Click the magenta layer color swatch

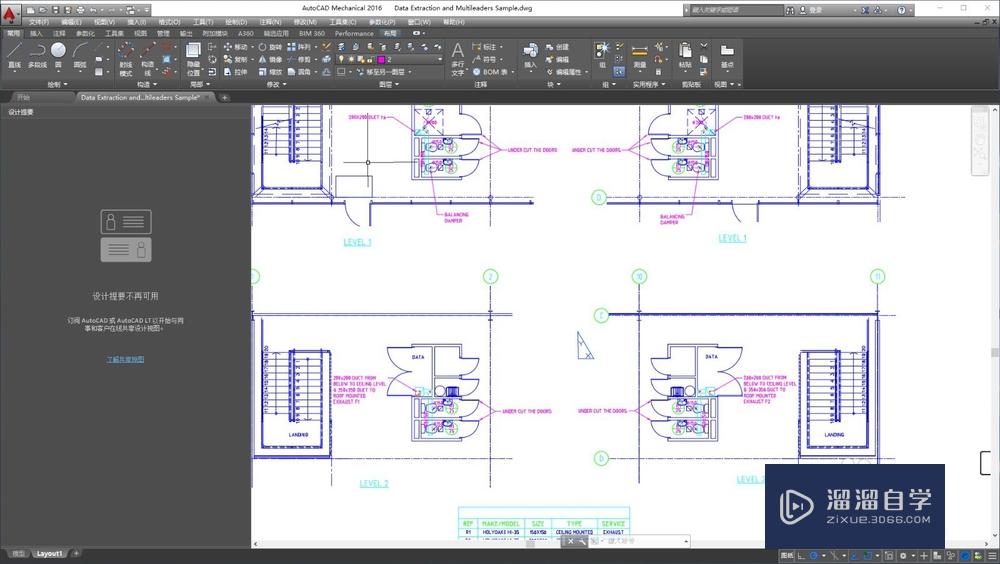click(380, 59)
